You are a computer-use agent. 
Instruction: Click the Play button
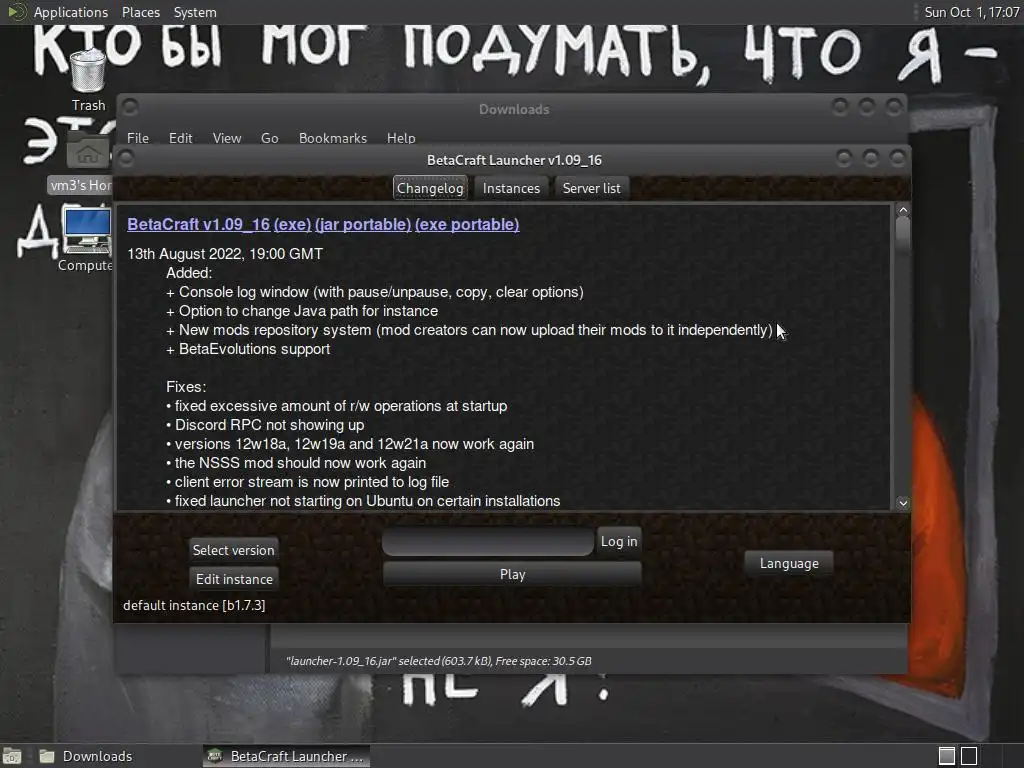513,574
